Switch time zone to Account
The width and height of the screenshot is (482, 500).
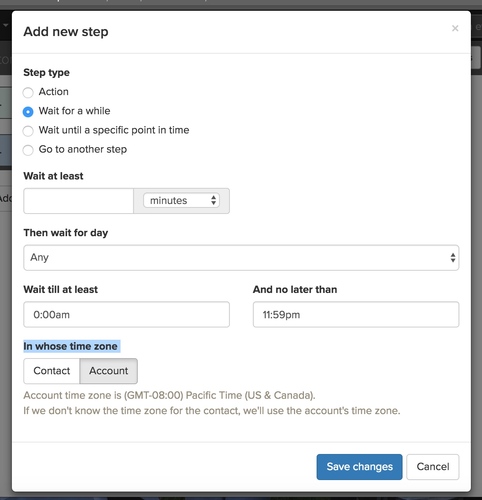[x=108, y=371]
